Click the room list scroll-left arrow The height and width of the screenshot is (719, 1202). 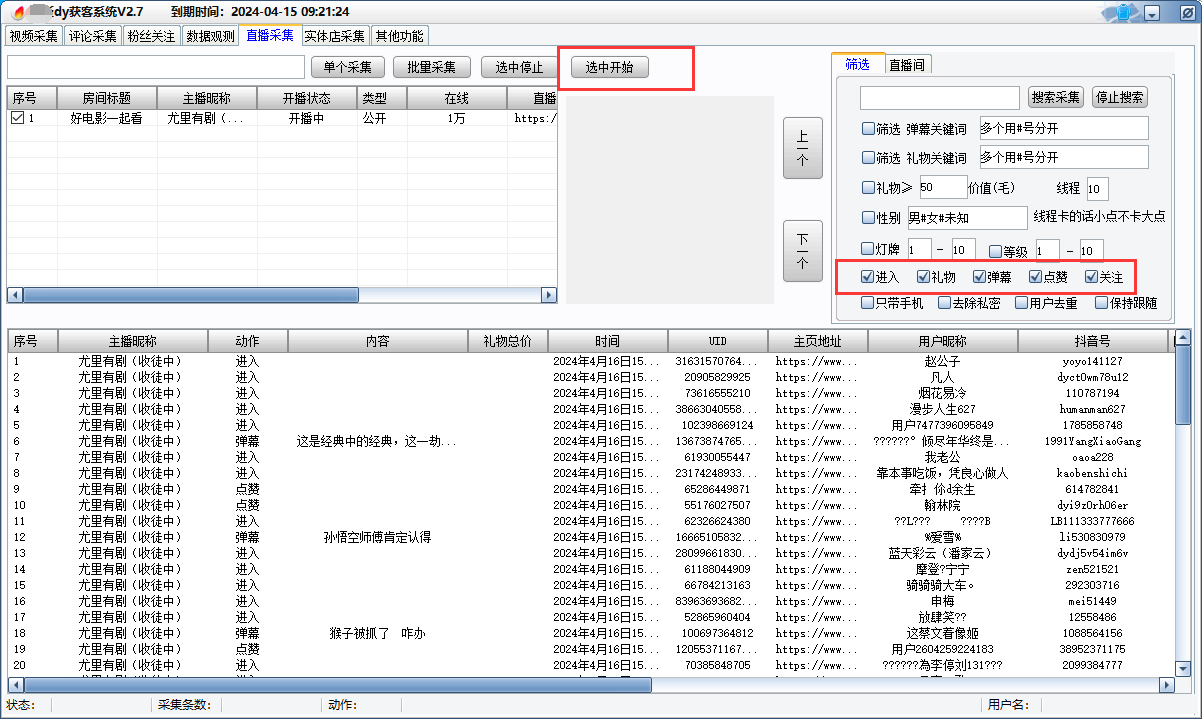click(15, 295)
